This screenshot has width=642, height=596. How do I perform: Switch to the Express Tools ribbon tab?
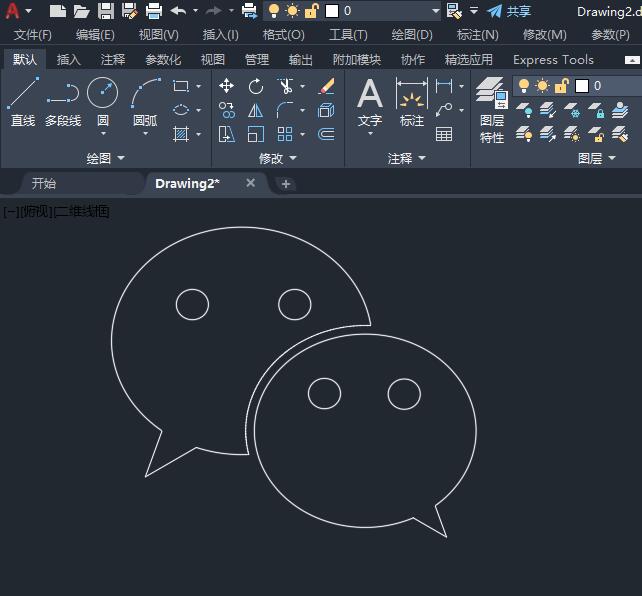coord(553,60)
